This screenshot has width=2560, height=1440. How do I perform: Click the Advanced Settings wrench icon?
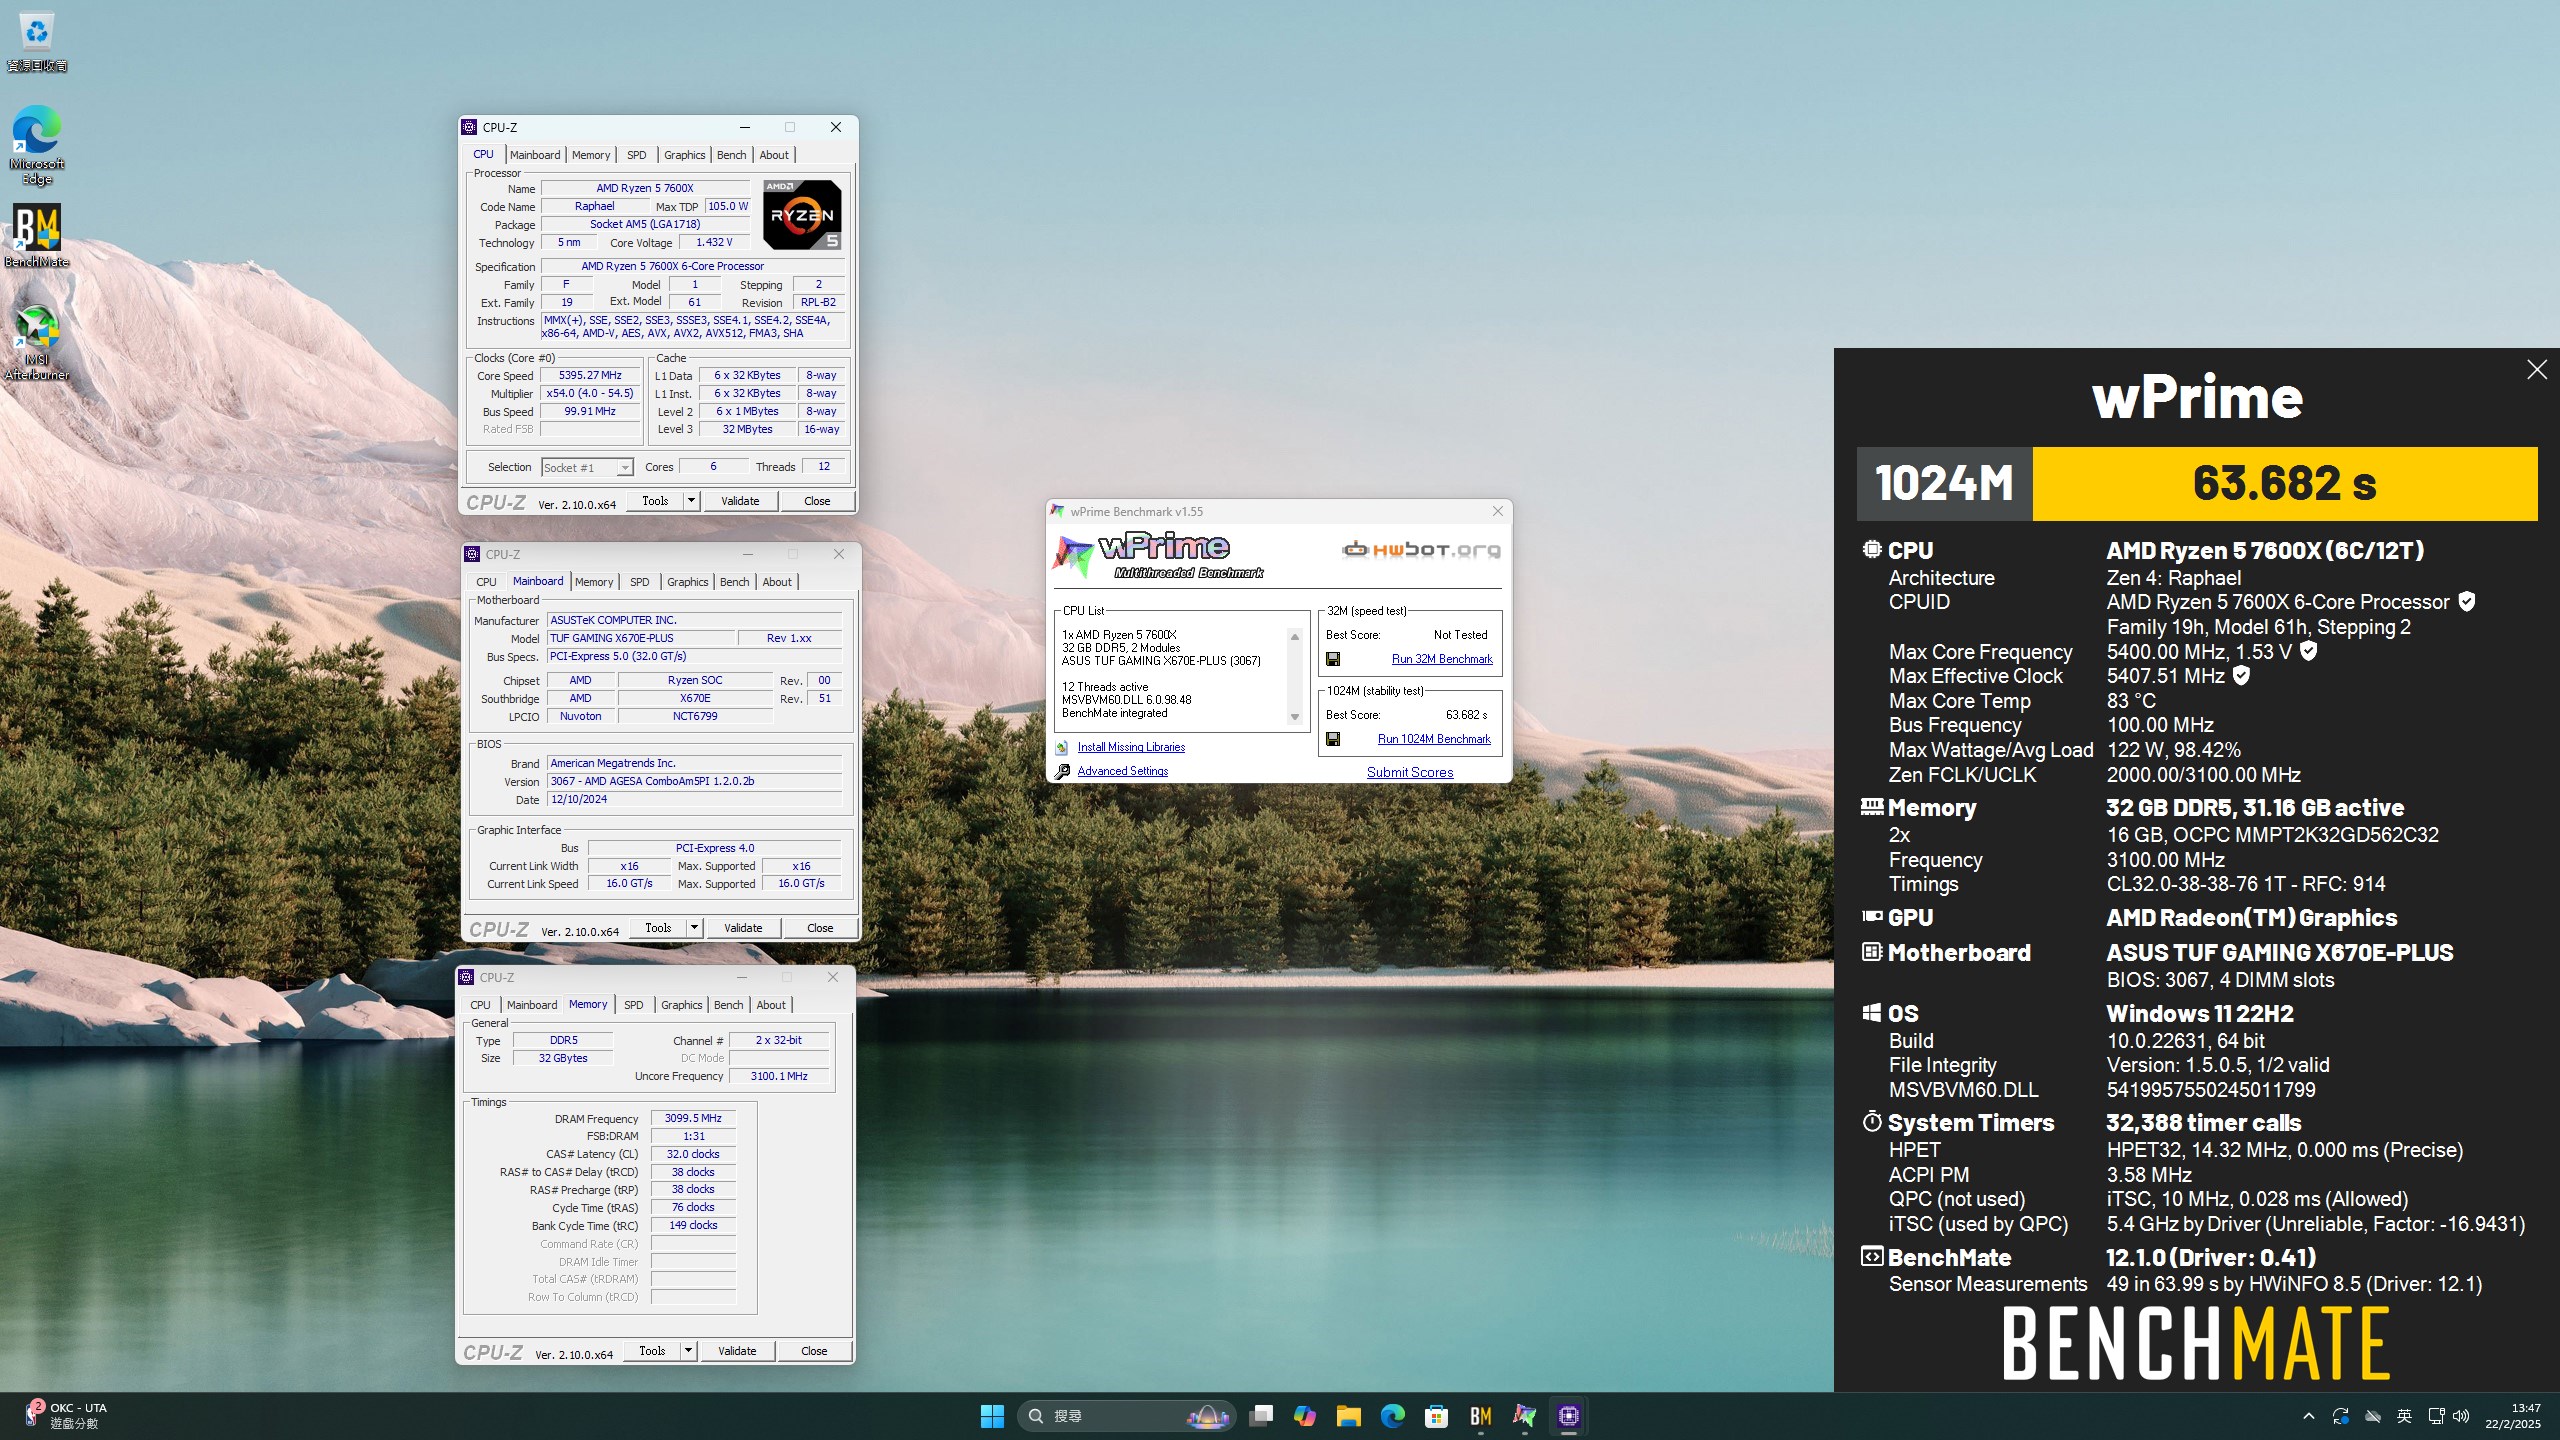1062,771
